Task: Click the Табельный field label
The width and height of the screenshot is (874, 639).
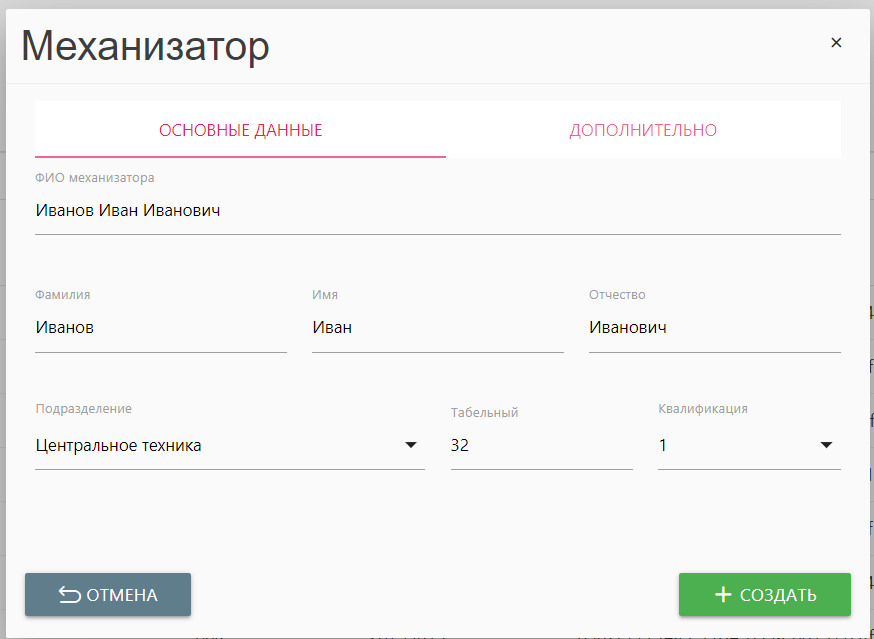Action: [x=484, y=412]
